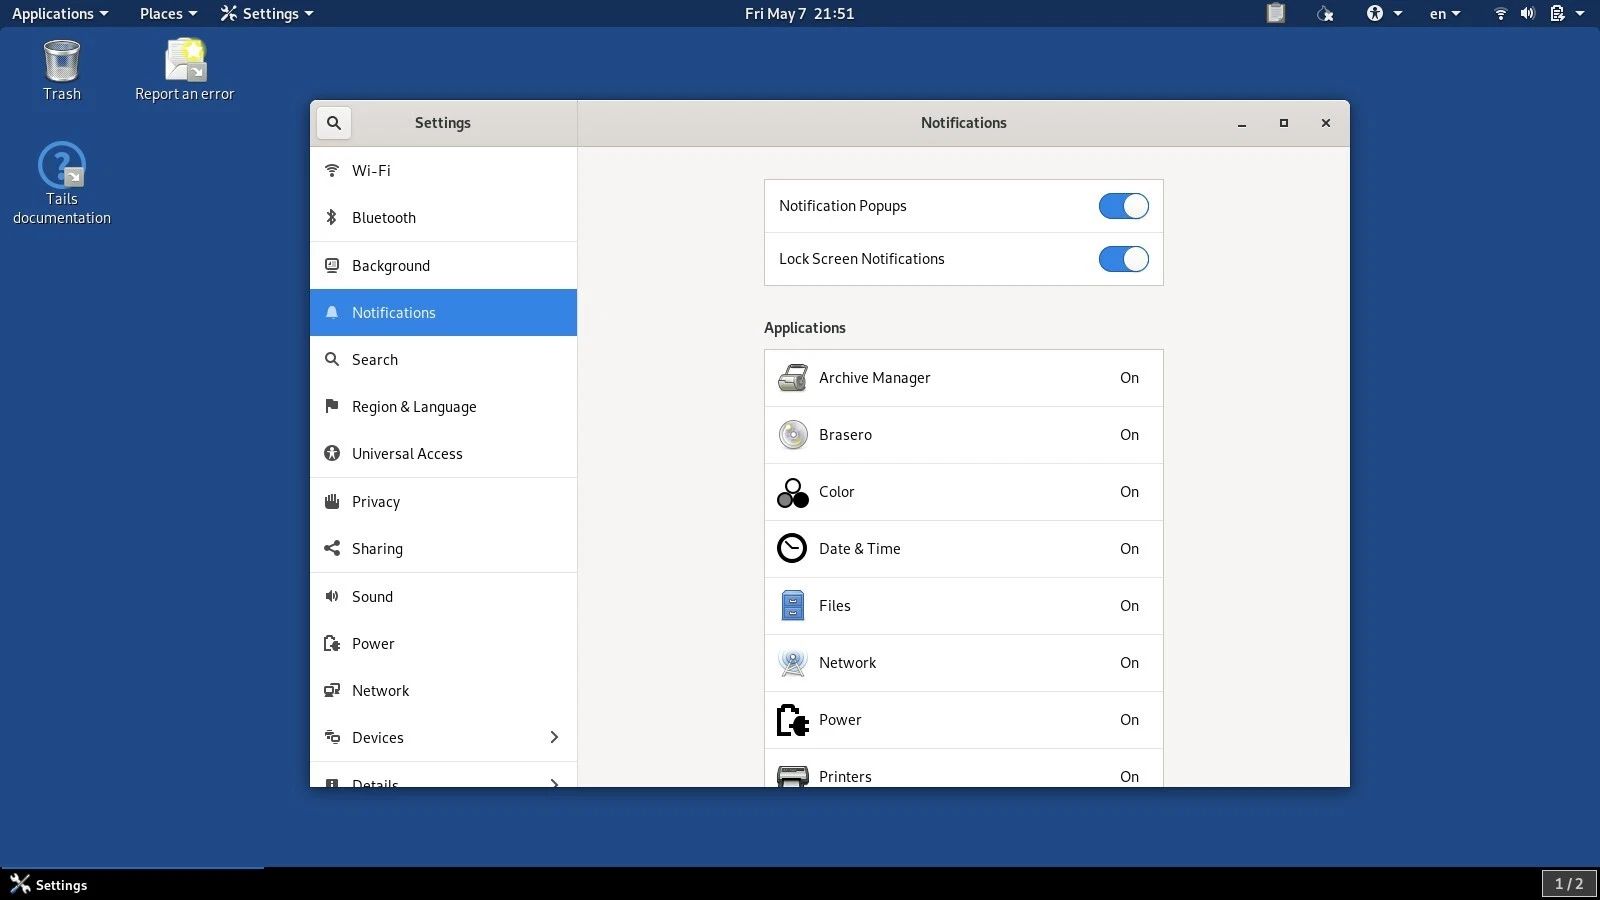Click the Power icon in the sidebar

click(332, 644)
